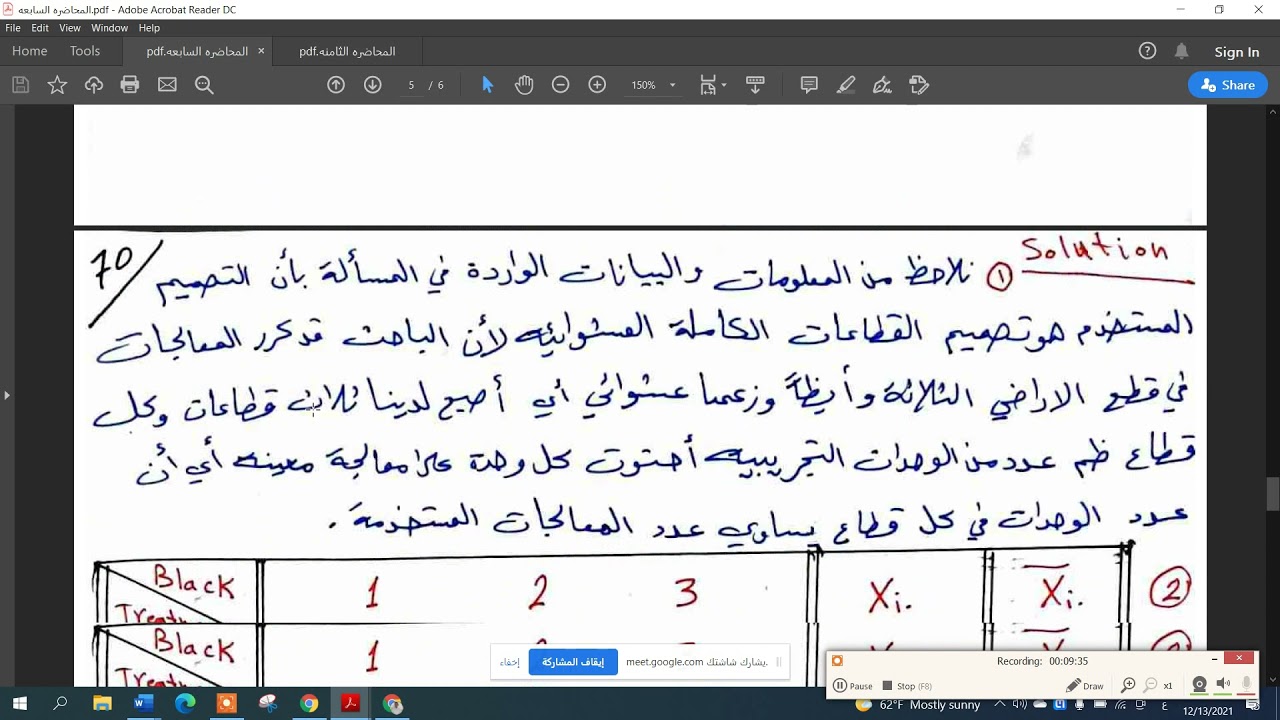
Task: Send file by email envelope icon
Action: pyautogui.click(x=167, y=85)
